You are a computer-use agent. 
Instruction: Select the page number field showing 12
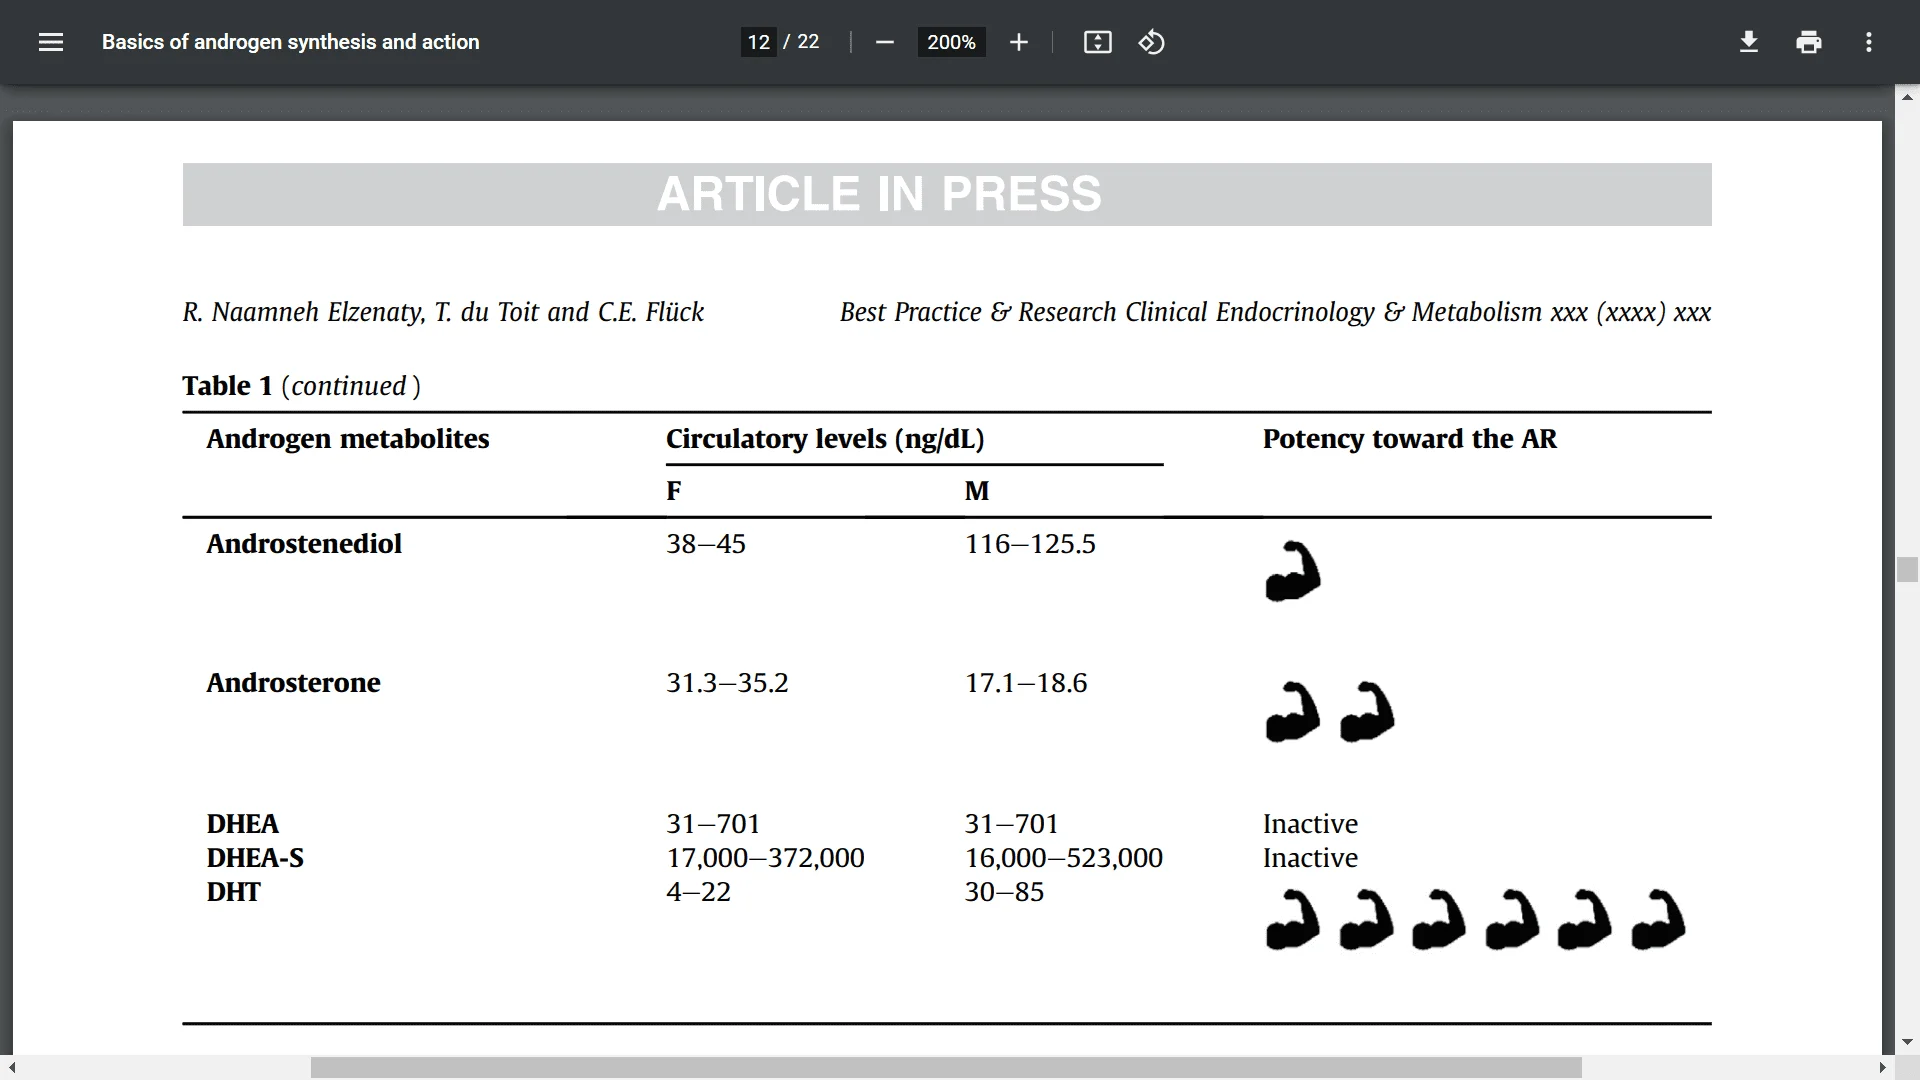coord(758,42)
